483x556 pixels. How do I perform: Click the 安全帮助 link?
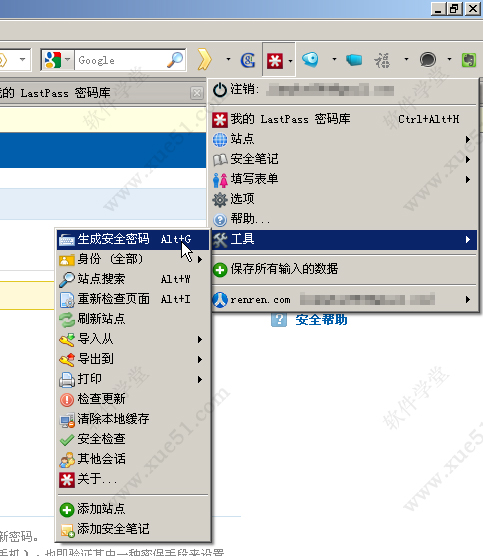pos(321,320)
